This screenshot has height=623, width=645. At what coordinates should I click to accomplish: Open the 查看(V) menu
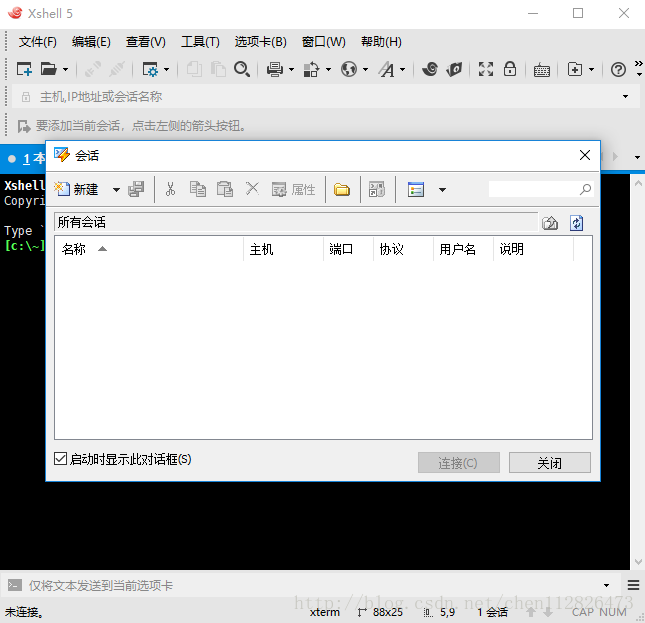click(x=146, y=42)
